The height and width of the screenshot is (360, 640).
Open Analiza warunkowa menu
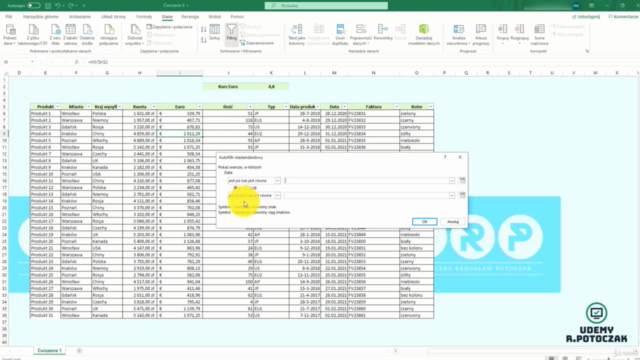(458, 35)
